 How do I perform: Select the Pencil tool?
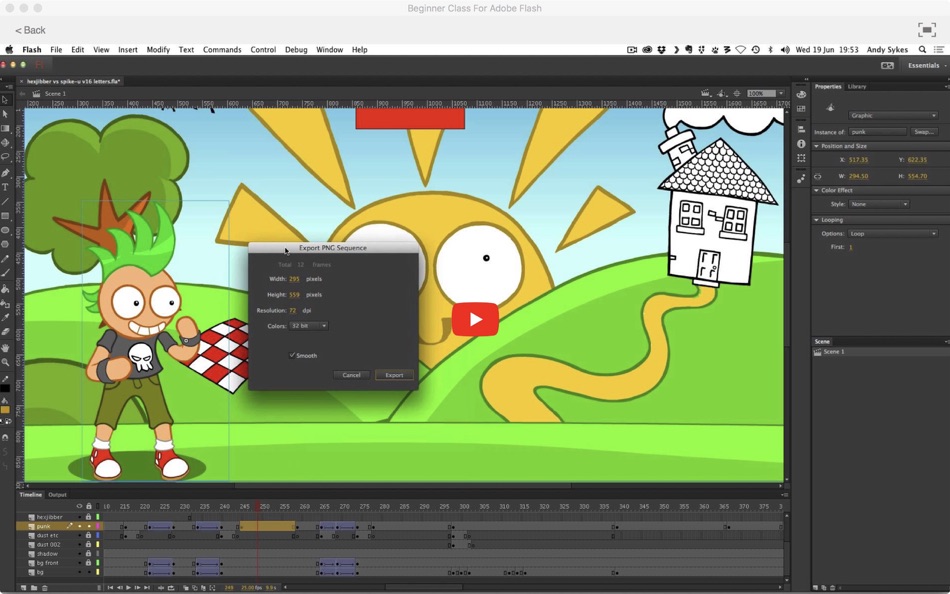(5, 259)
